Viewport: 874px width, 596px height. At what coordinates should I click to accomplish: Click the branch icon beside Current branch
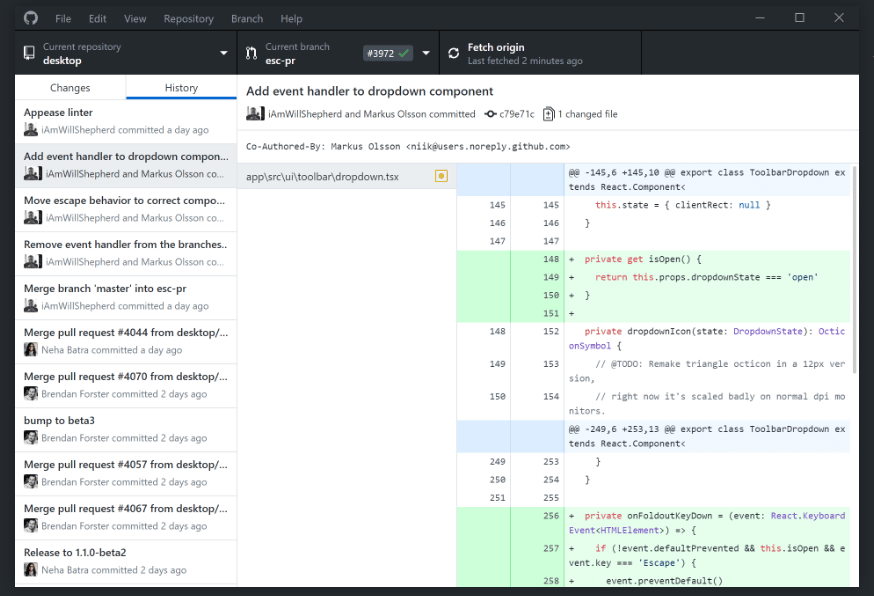(x=251, y=54)
